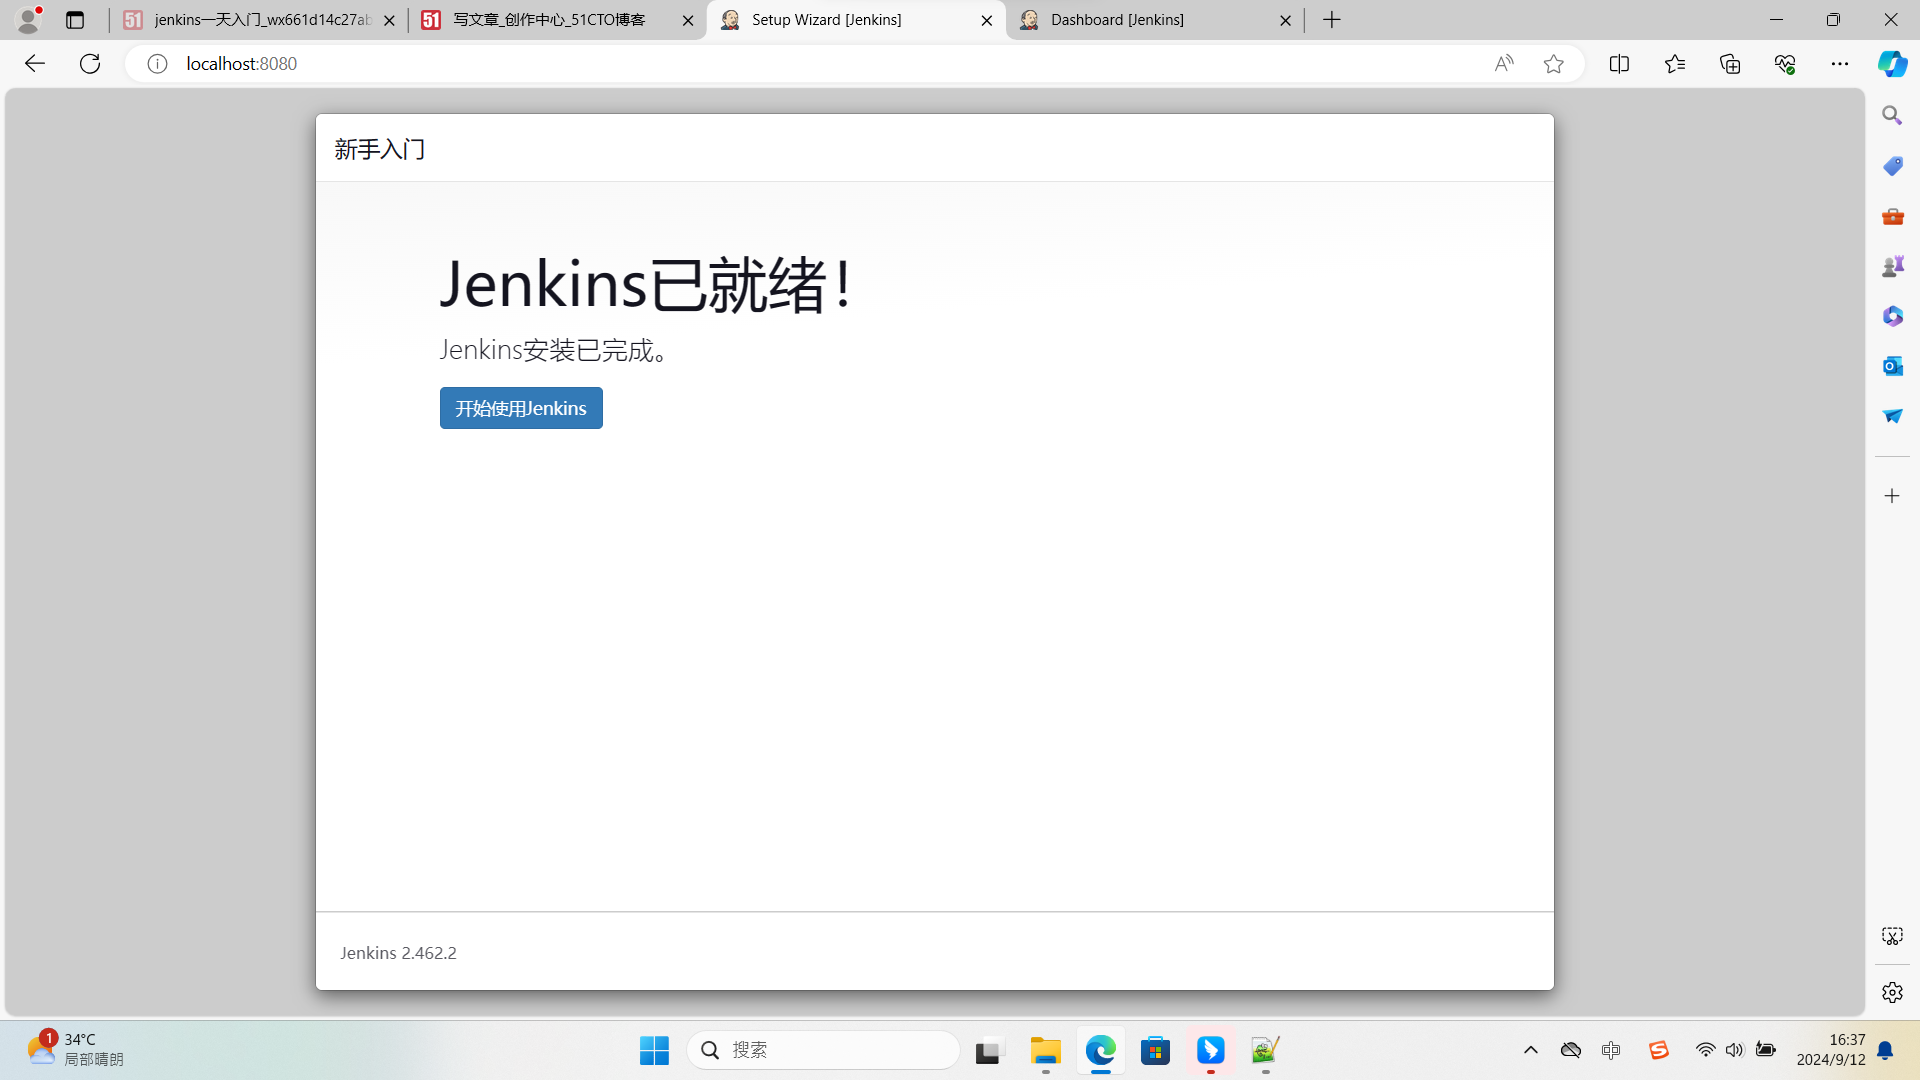Viewport: 1920px width, 1080px height.
Task: Open Microsoft Store from the taskbar
Action: pyautogui.click(x=1156, y=1050)
